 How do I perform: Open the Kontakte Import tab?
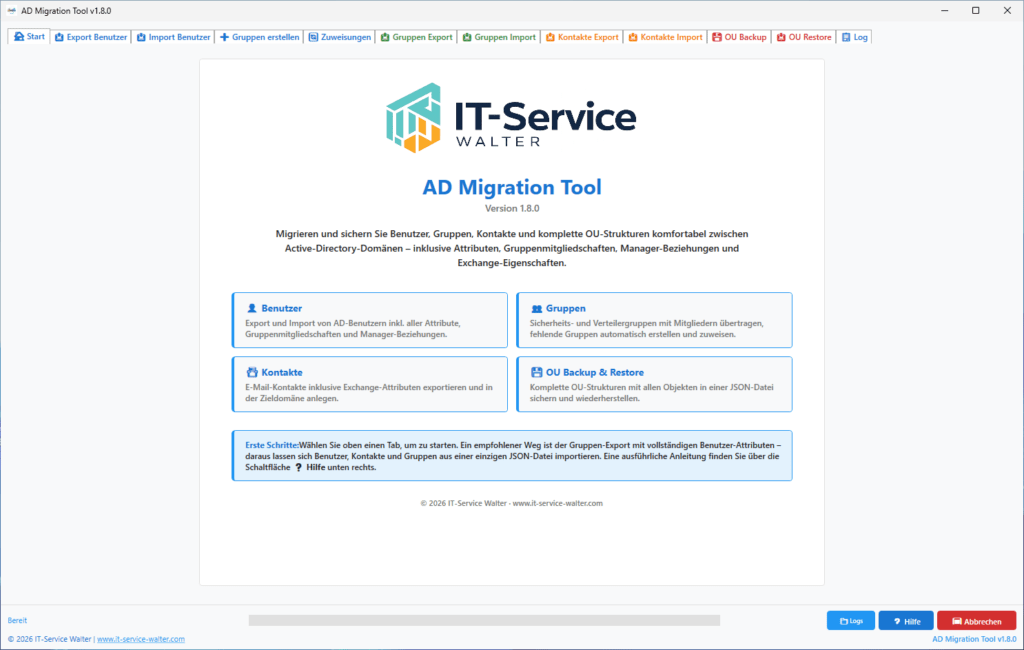click(x=665, y=37)
